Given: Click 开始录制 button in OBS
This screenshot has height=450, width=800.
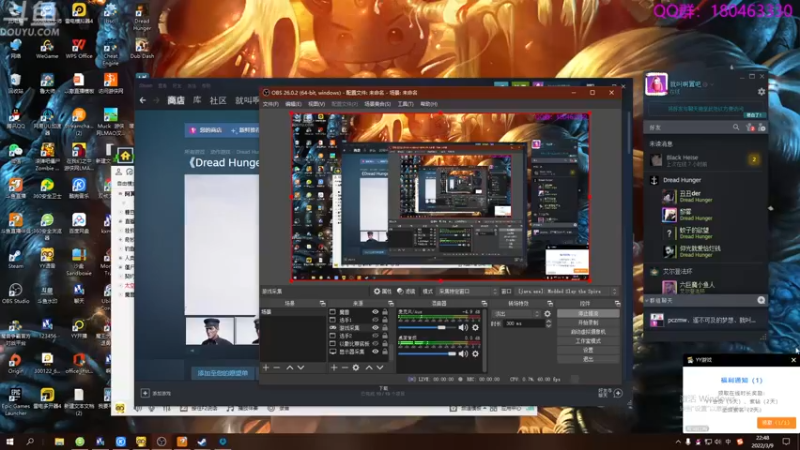Looking at the screenshot, I should click(x=588, y=323).
